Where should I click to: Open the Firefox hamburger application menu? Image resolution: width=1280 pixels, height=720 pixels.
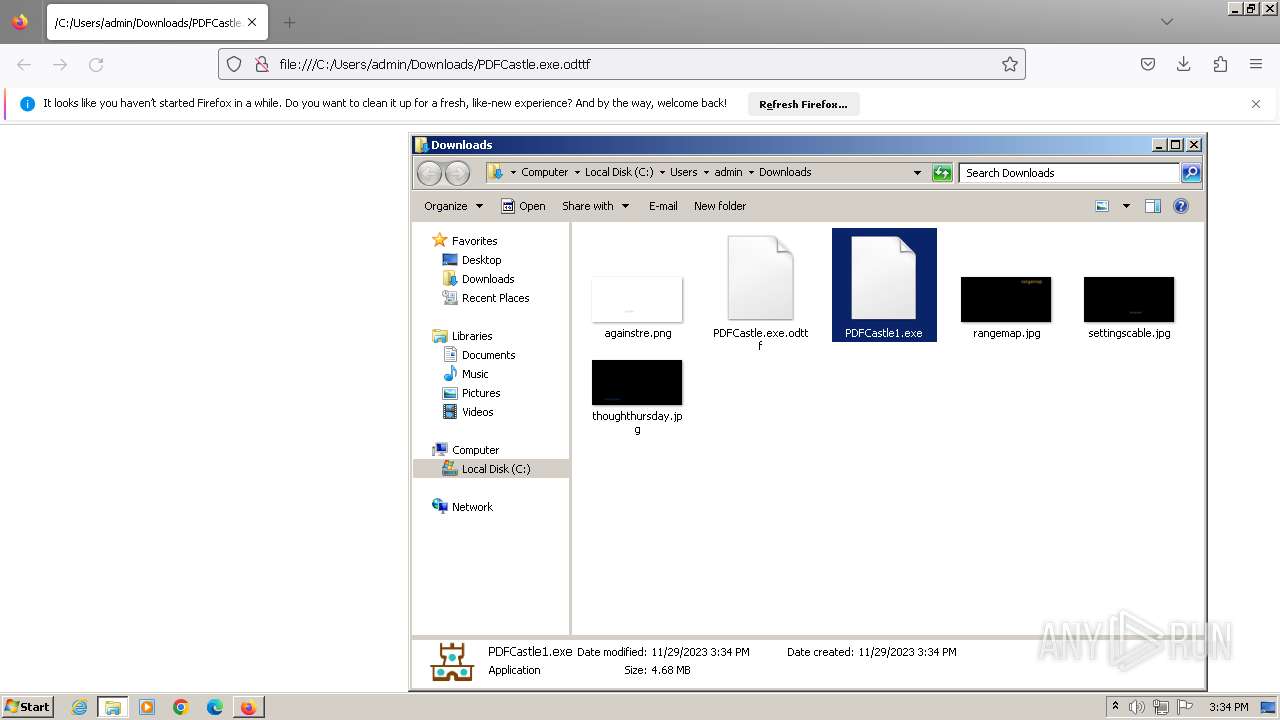point(1256,64)
